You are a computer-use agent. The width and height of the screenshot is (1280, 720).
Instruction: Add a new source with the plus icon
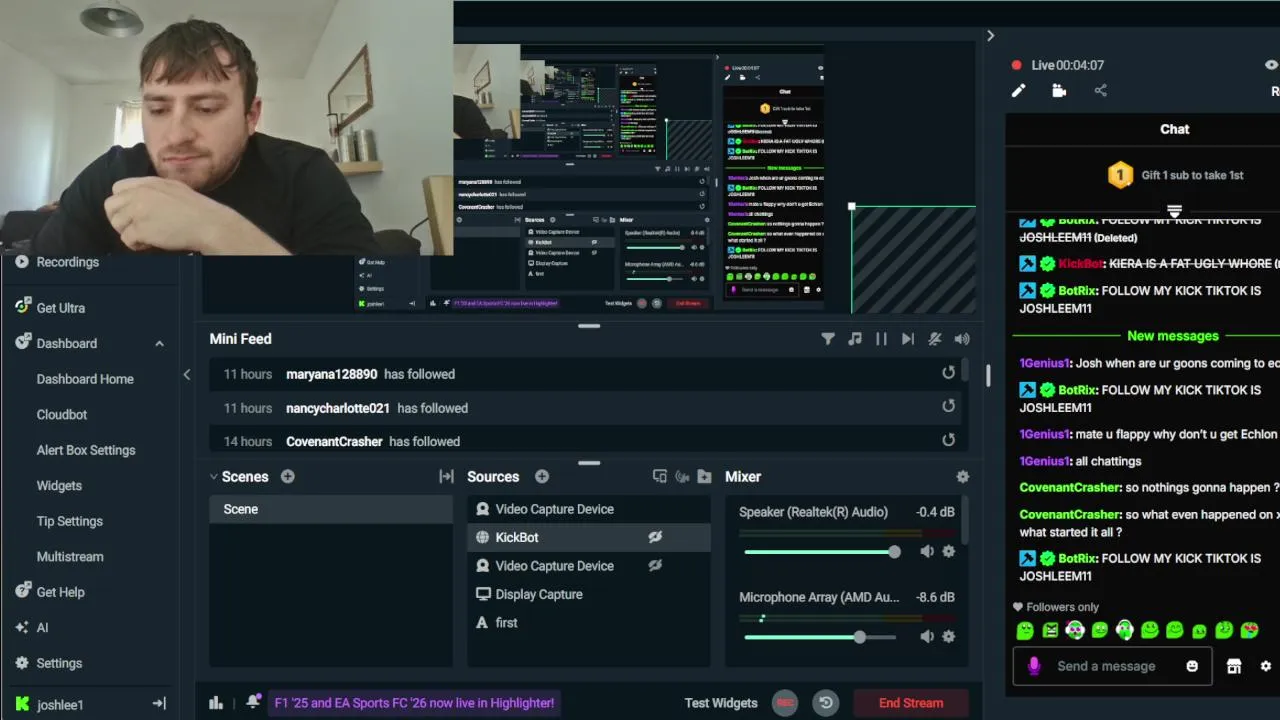pos(542,477)
